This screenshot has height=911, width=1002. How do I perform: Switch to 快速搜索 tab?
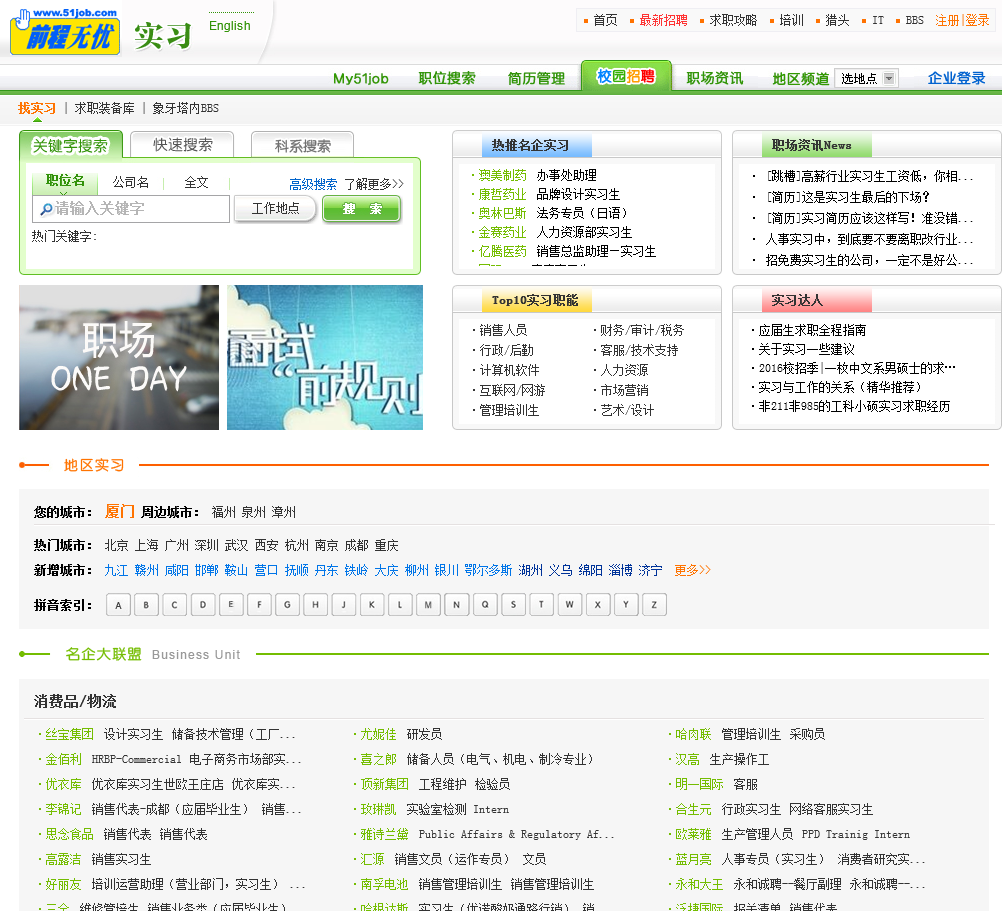[x=182, y=145]
